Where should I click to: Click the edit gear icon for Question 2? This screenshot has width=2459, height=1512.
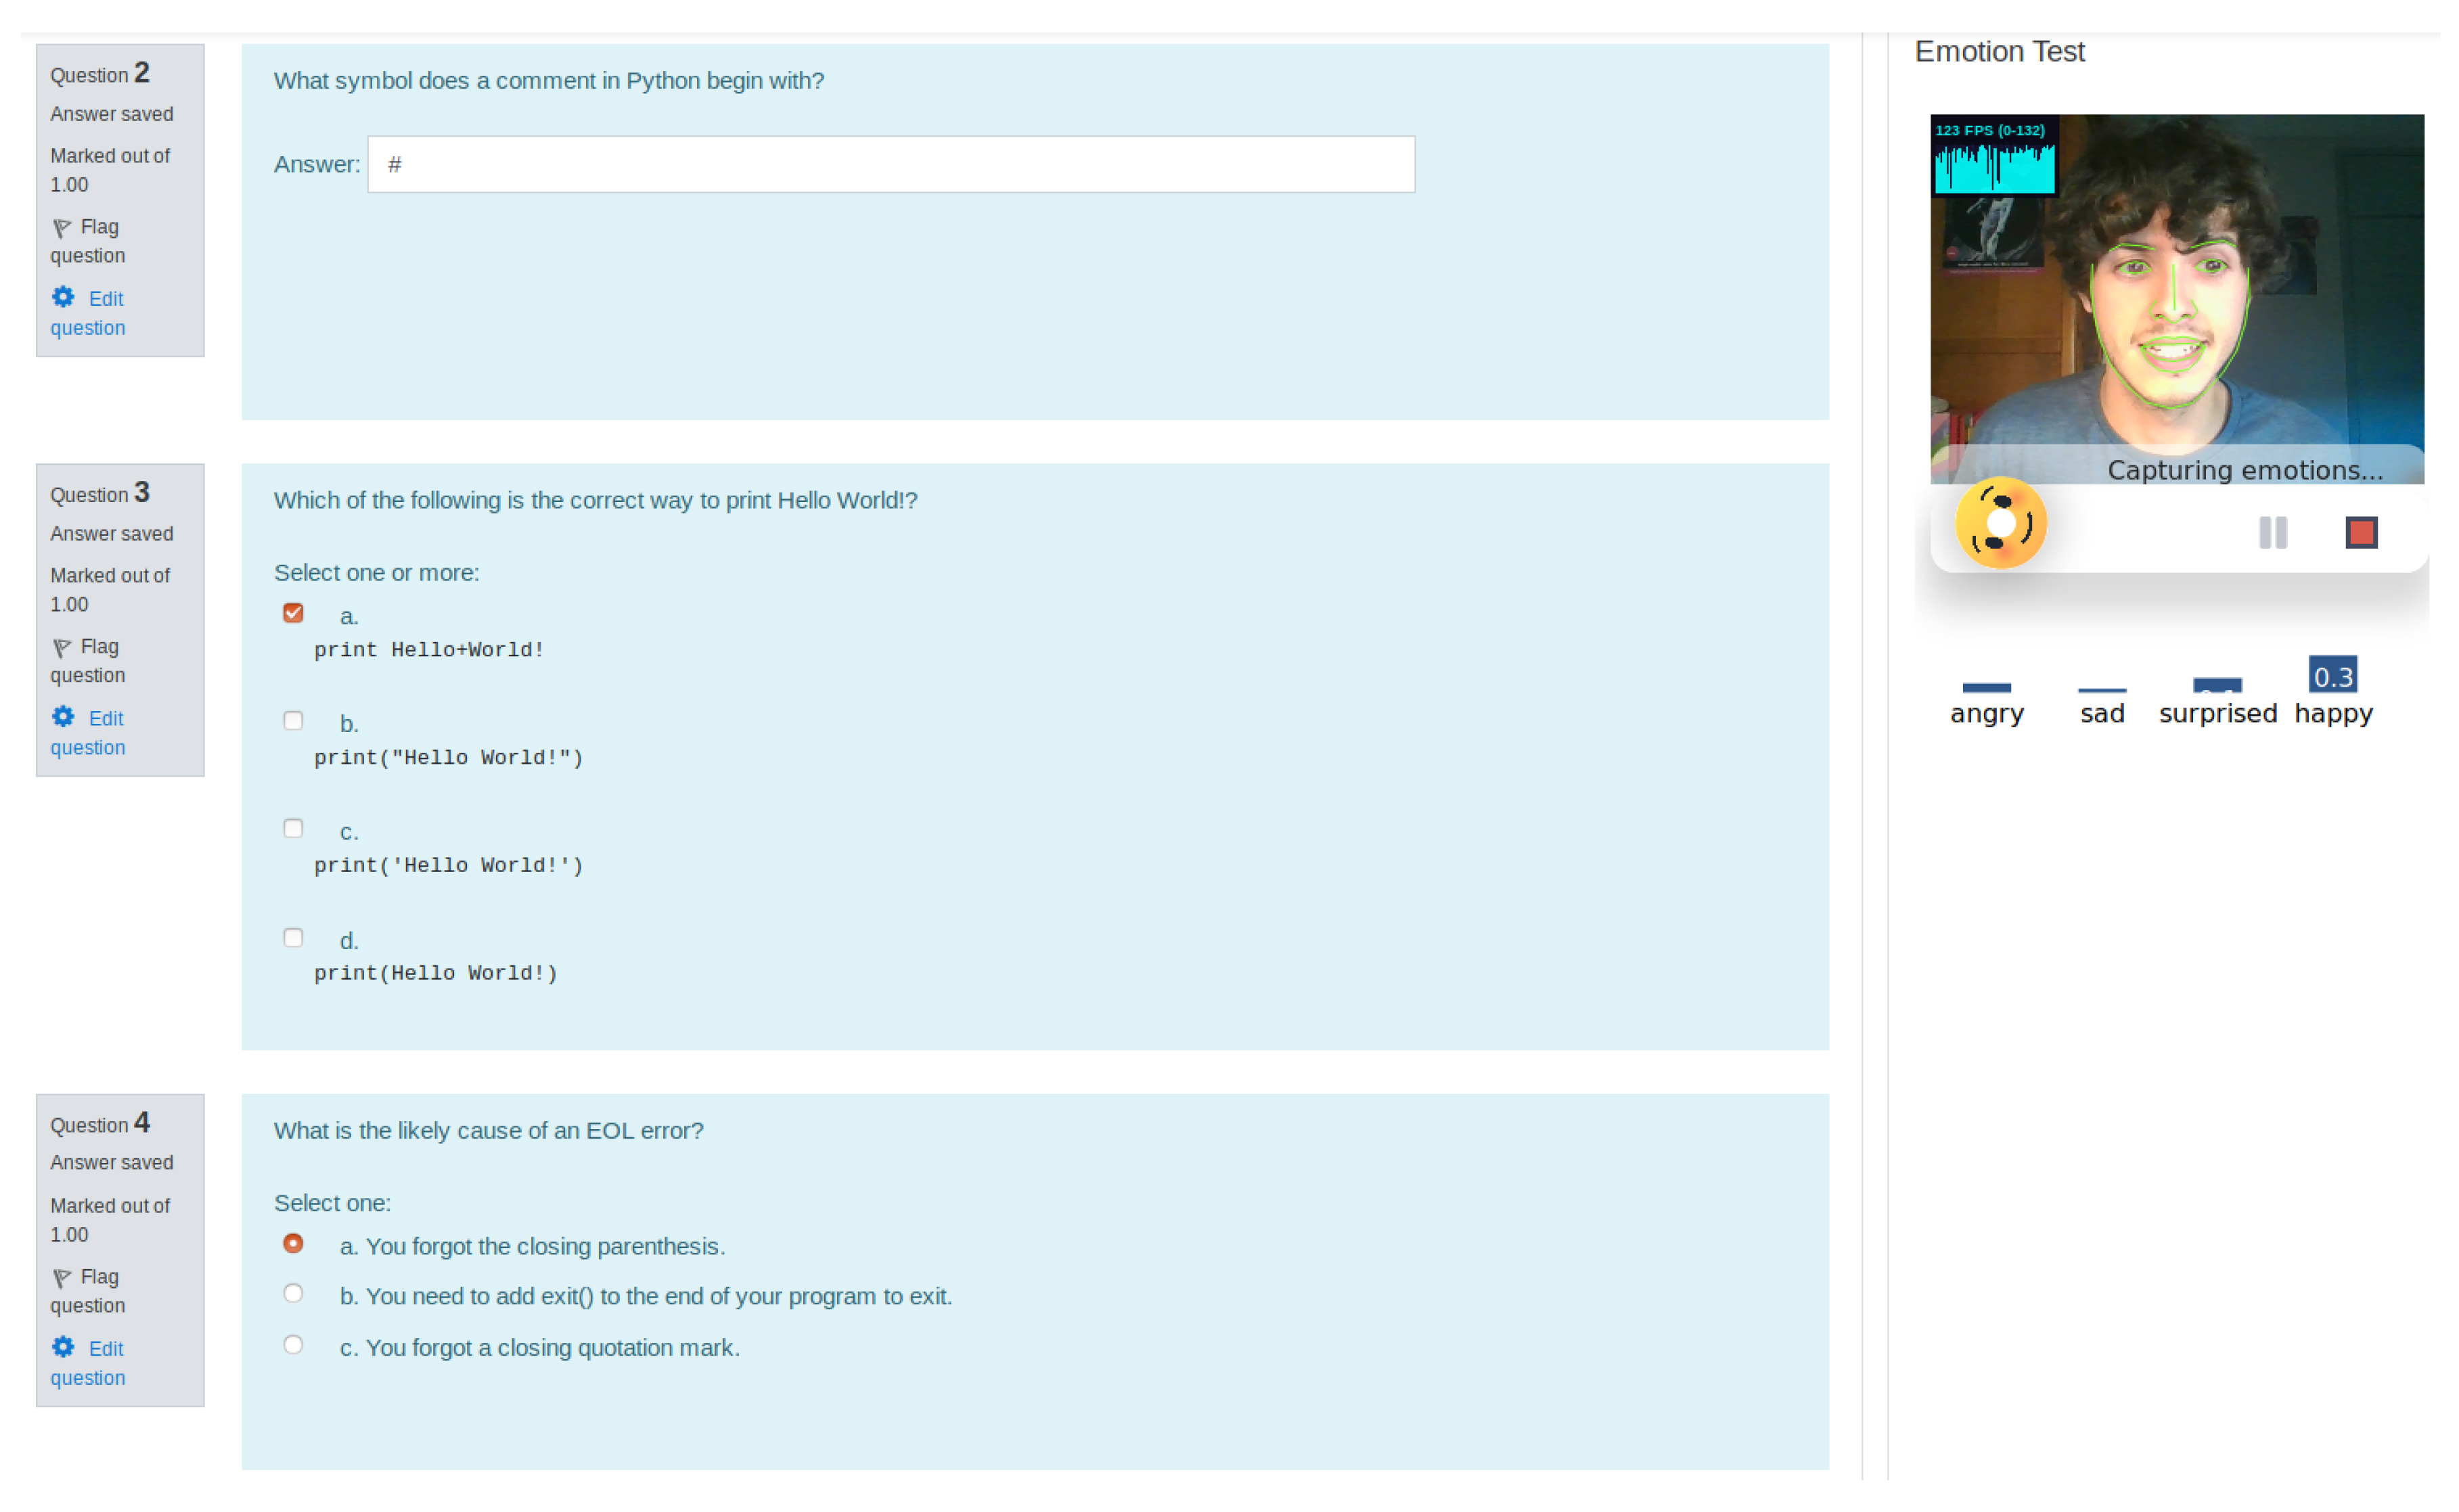(x=63, y=297)
